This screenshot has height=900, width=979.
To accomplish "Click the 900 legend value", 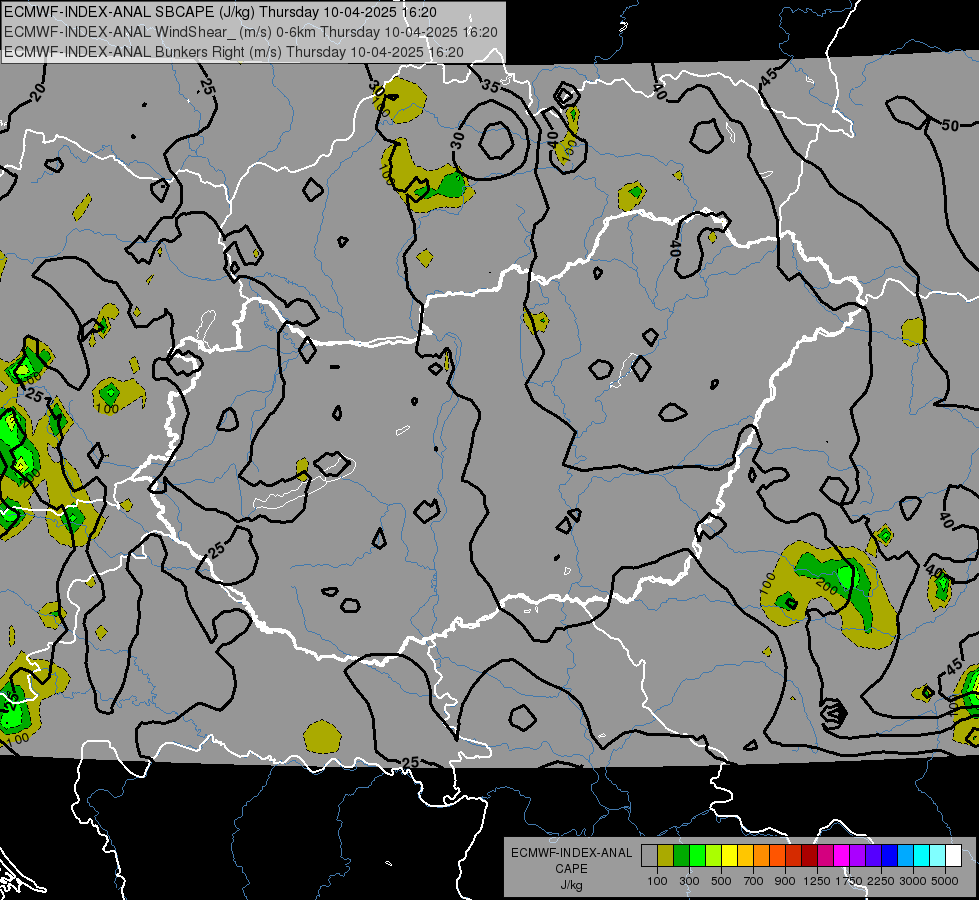I will [785, 881].
